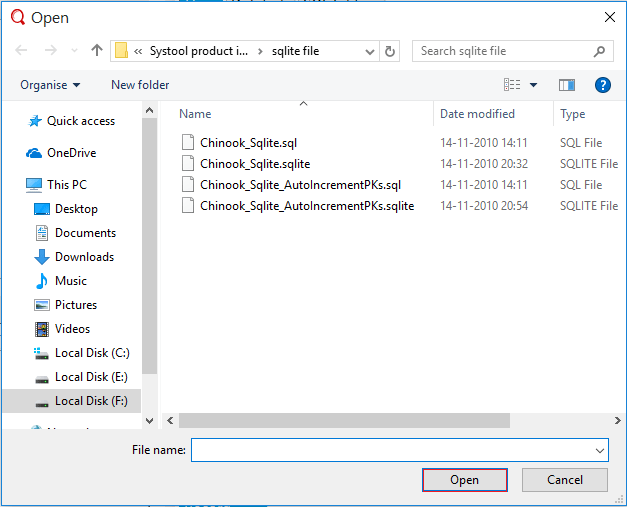Toggle the preview pane
Image resolution: width=627 pixels, height=507 pixels.
(567, 85)
